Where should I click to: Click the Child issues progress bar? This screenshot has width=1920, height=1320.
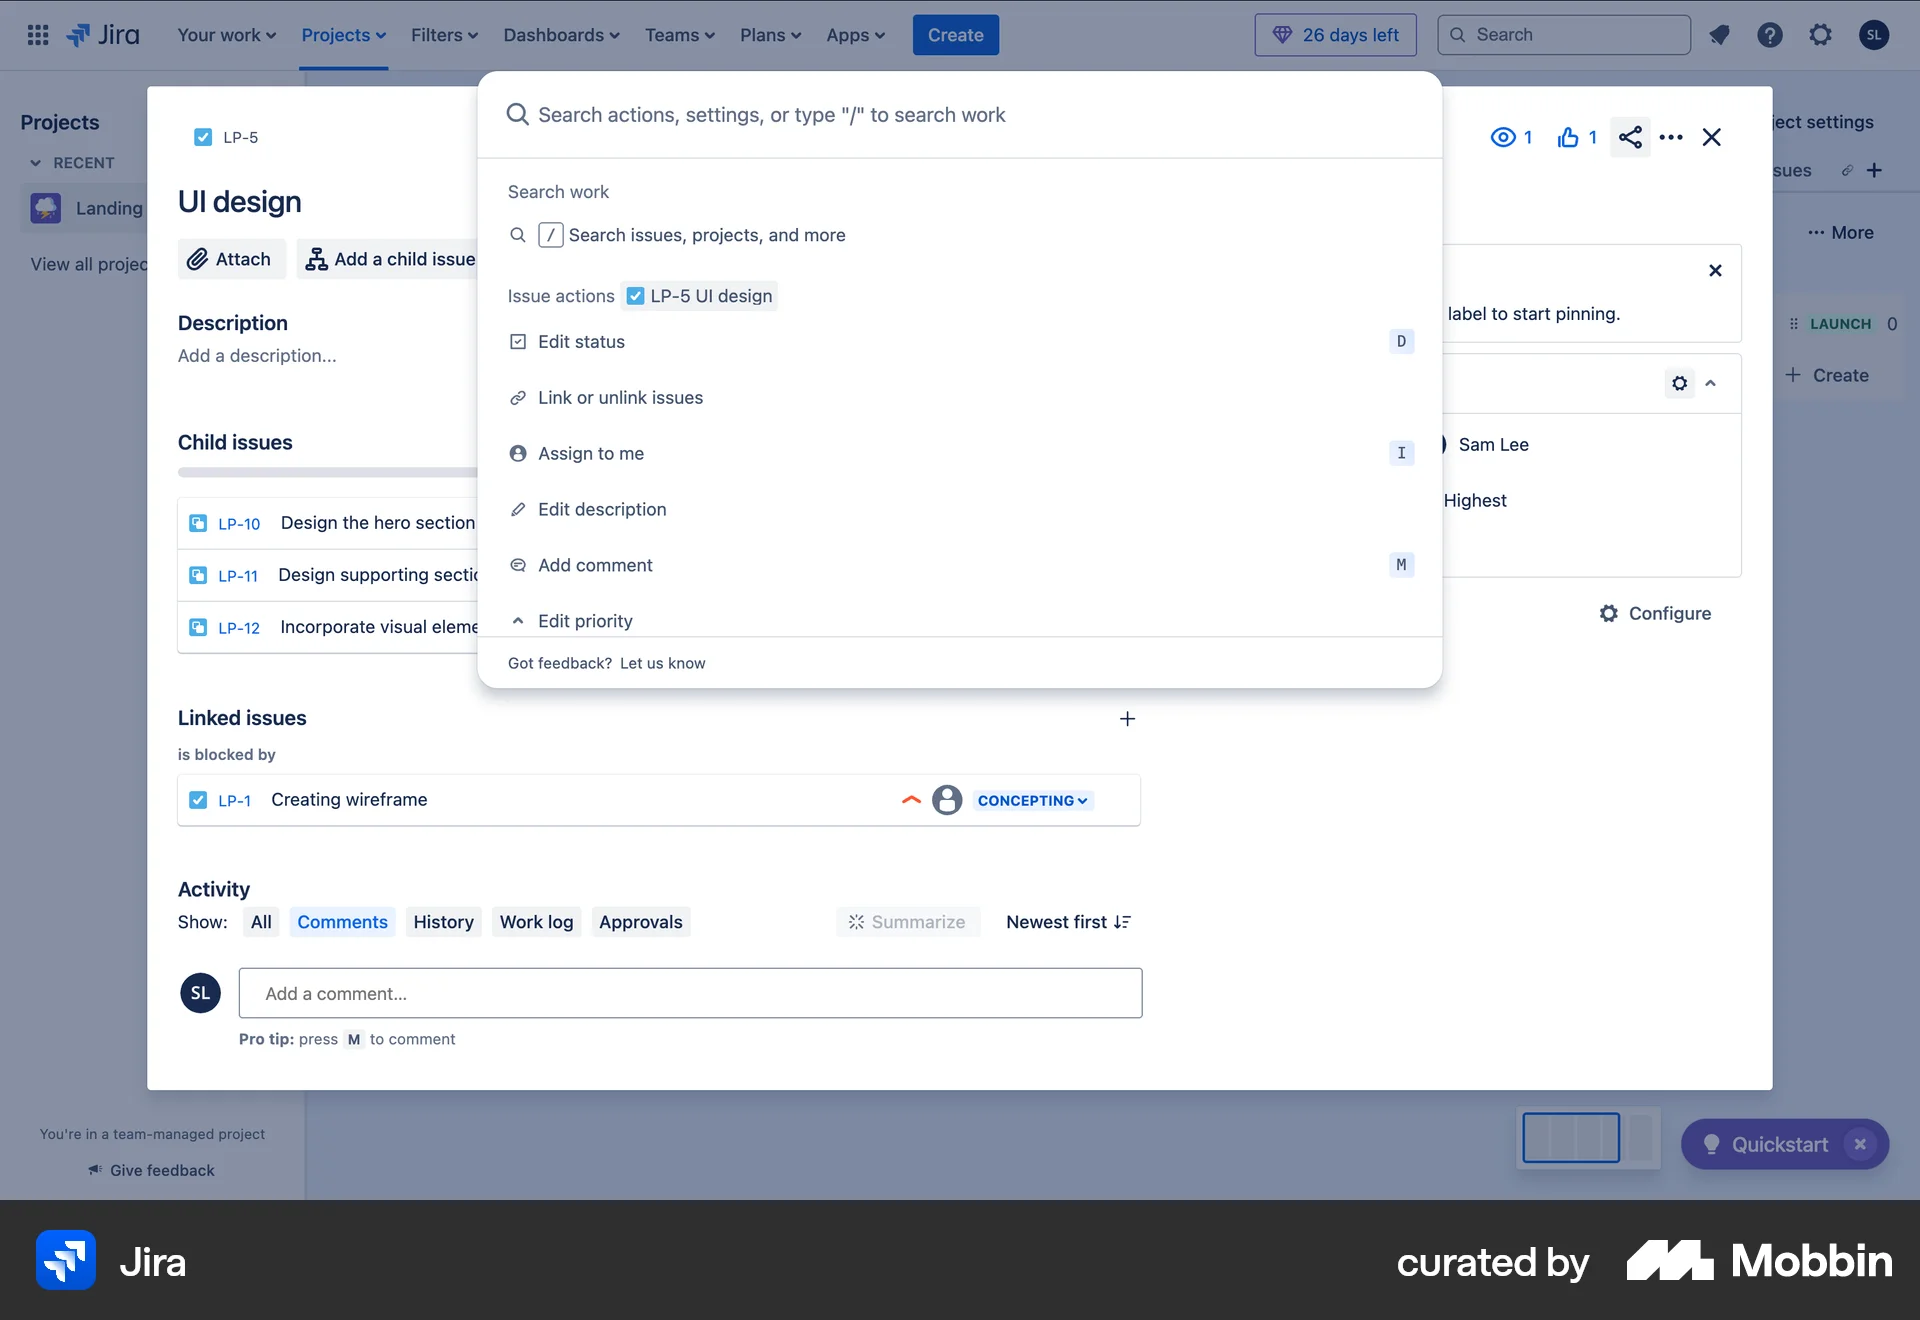pyautogui.click(x=330, y=472)
